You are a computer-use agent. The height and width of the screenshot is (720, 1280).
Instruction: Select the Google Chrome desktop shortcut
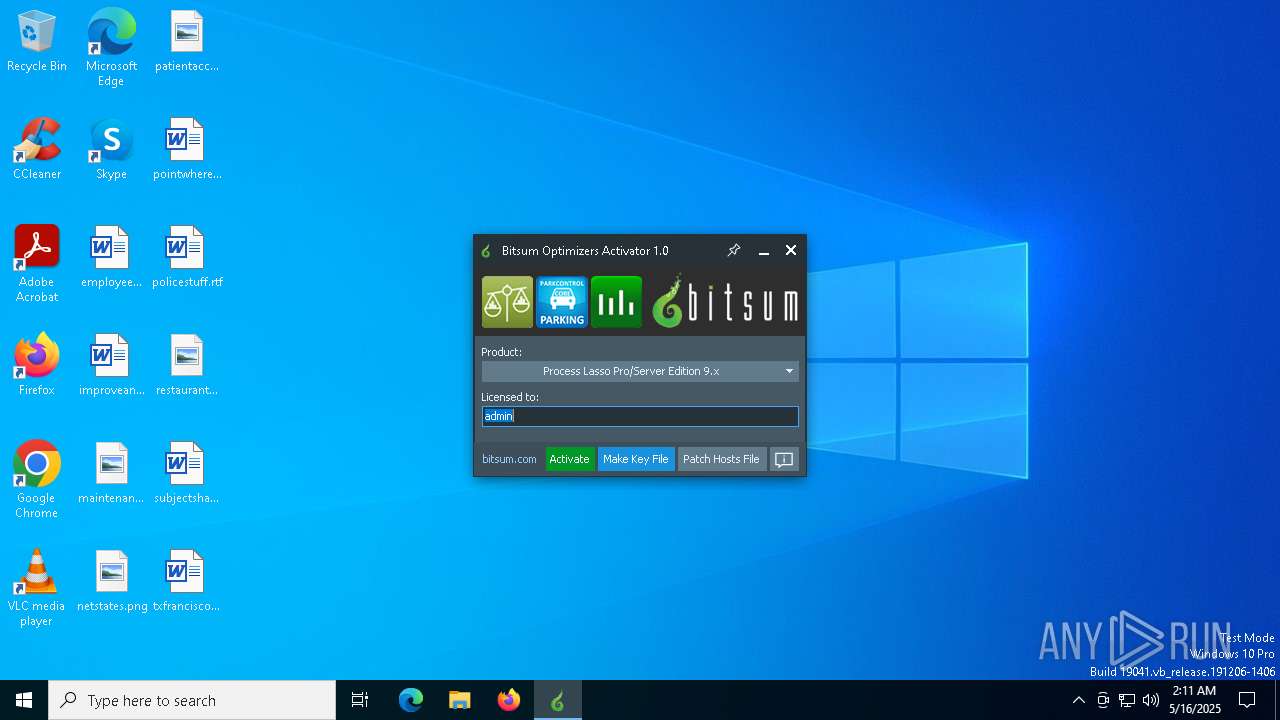pyautogui.click(x=37, y=480)
